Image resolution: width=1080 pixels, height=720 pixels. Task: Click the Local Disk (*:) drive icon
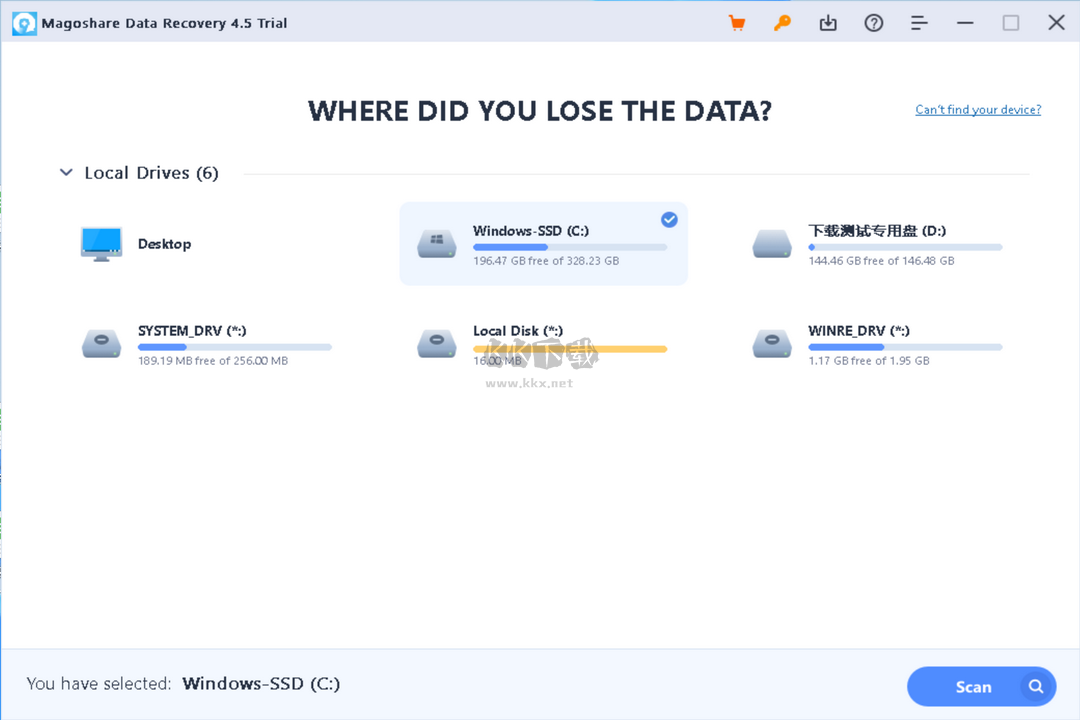pos(437,344)
